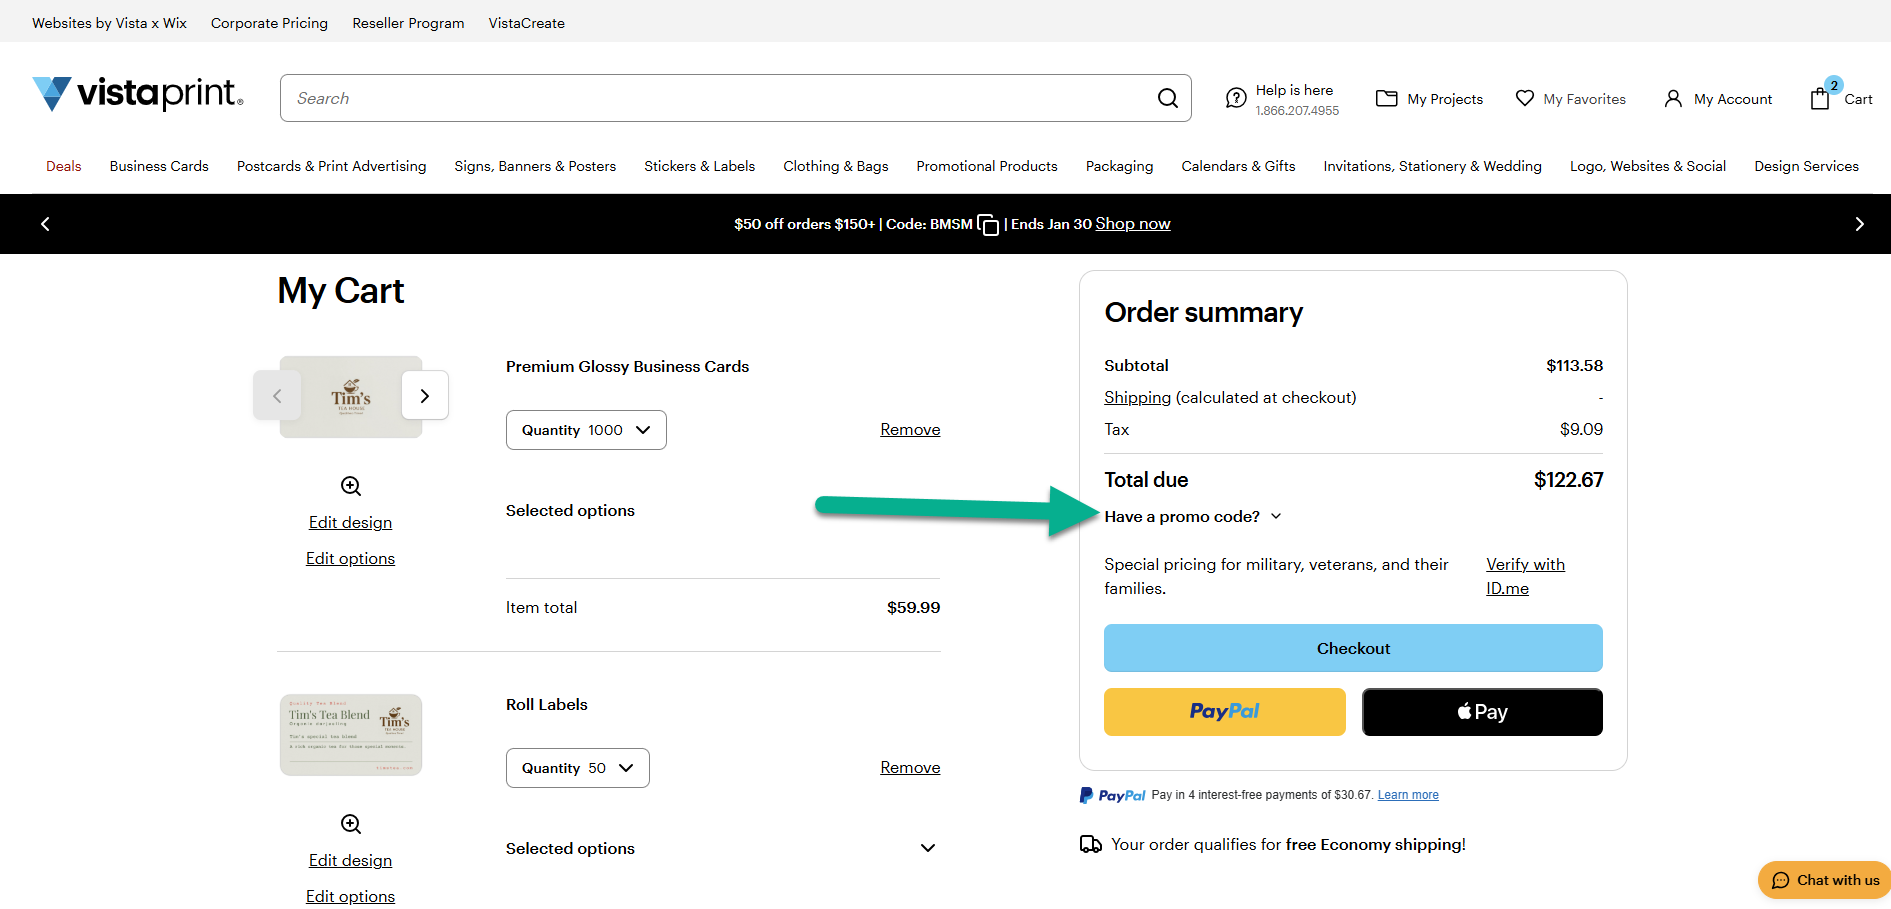Open Signs, Banners & Posters menu
Screen dimensions: 1891x909
535,166
